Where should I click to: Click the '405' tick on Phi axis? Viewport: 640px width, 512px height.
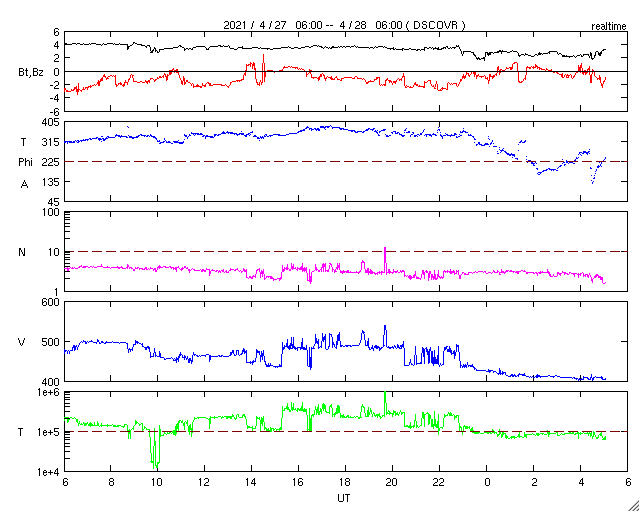pyautogui.click(x=51, y=123)
